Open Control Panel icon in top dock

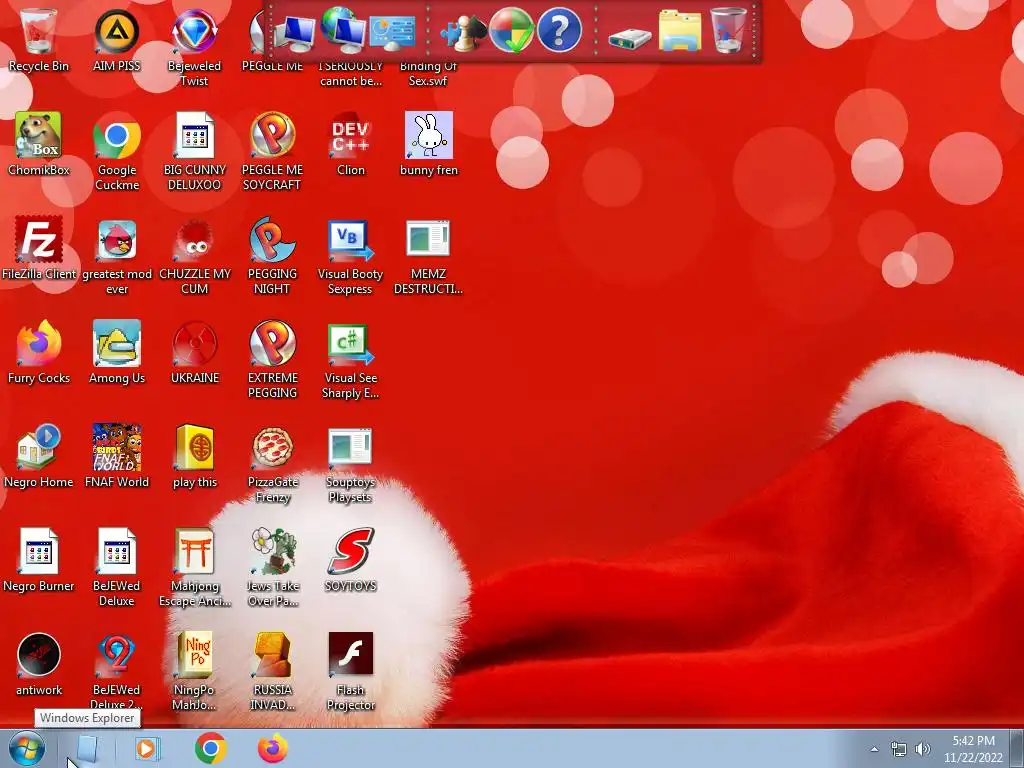click(392, 31)
